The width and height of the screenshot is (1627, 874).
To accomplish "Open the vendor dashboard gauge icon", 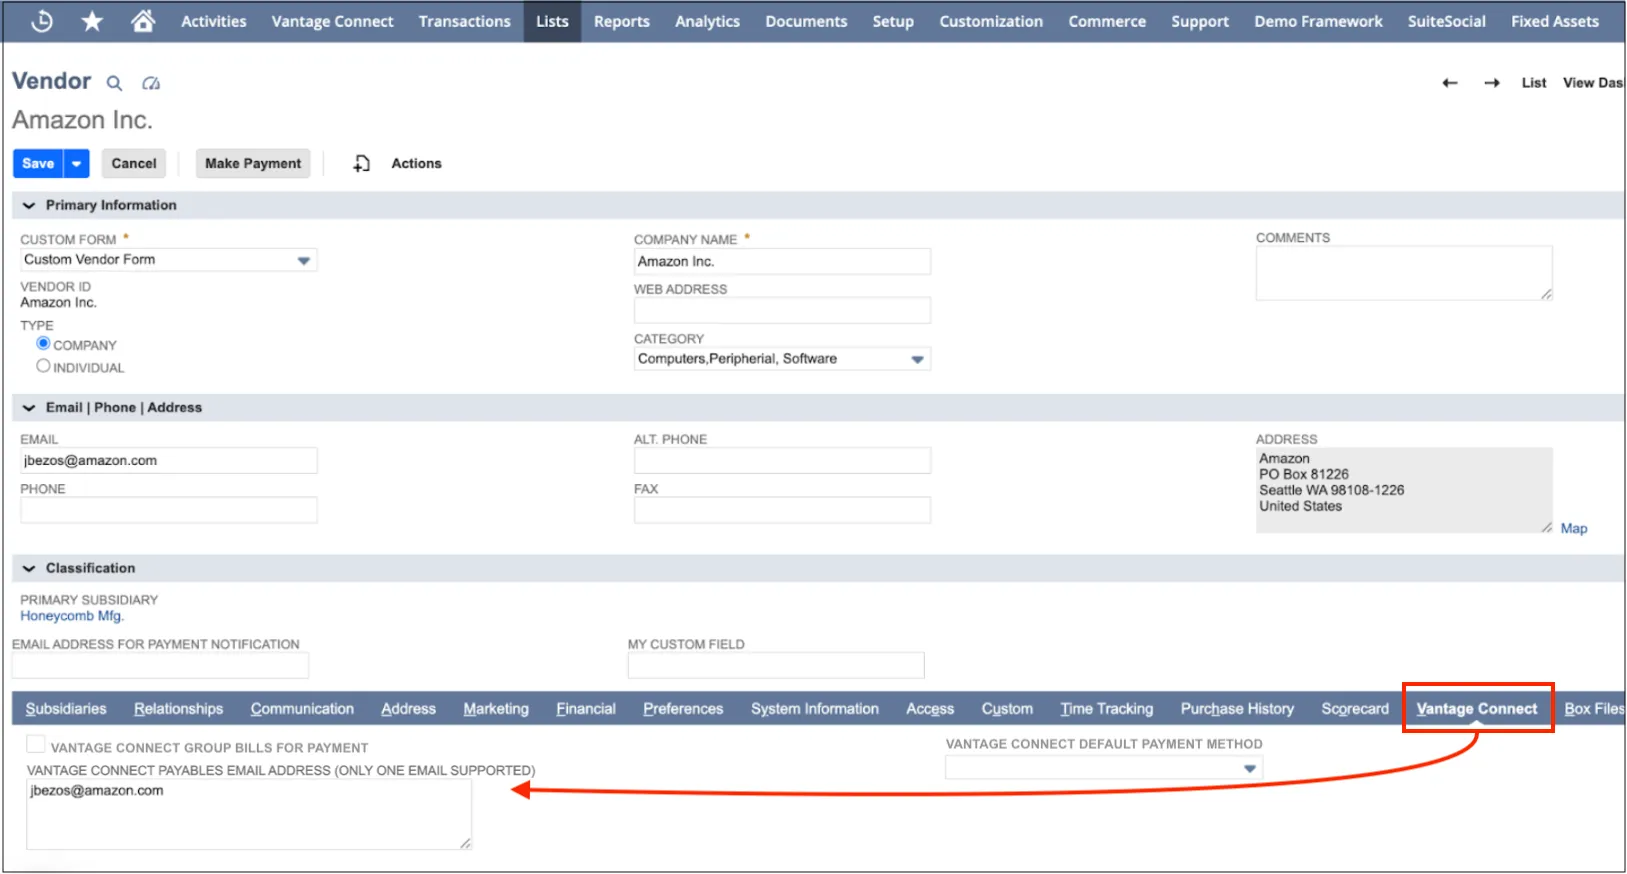I will pyautogui.click(x=151, y=83).
